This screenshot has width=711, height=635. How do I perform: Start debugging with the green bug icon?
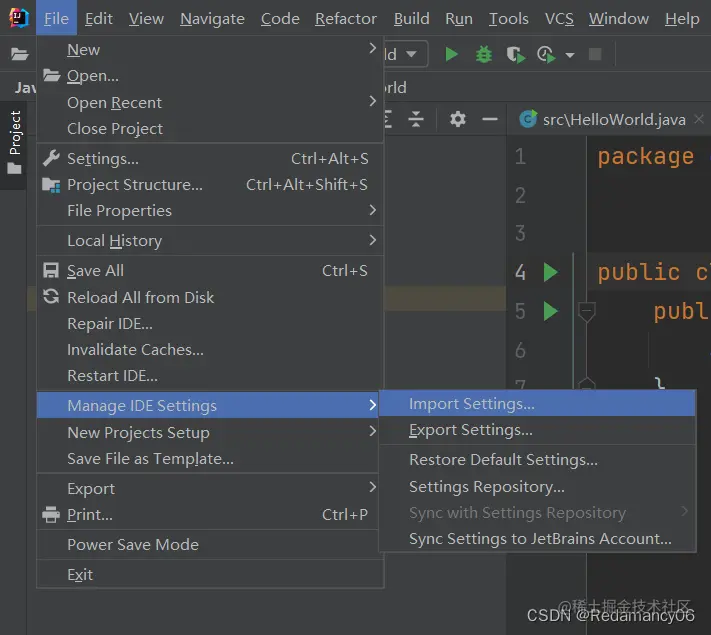[484, 54]
